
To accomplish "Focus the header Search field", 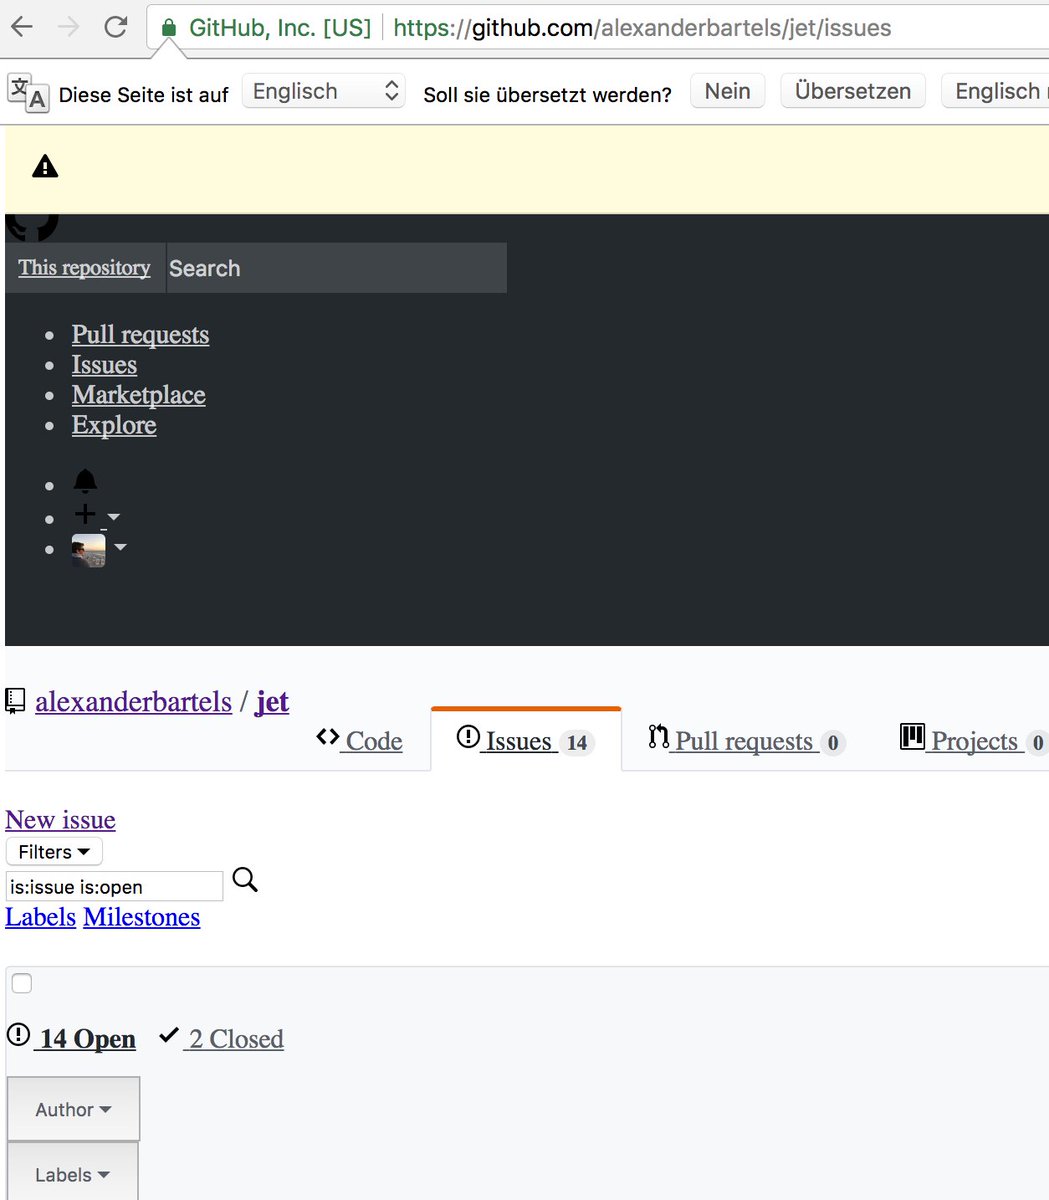I will click(x=337, y=268).
